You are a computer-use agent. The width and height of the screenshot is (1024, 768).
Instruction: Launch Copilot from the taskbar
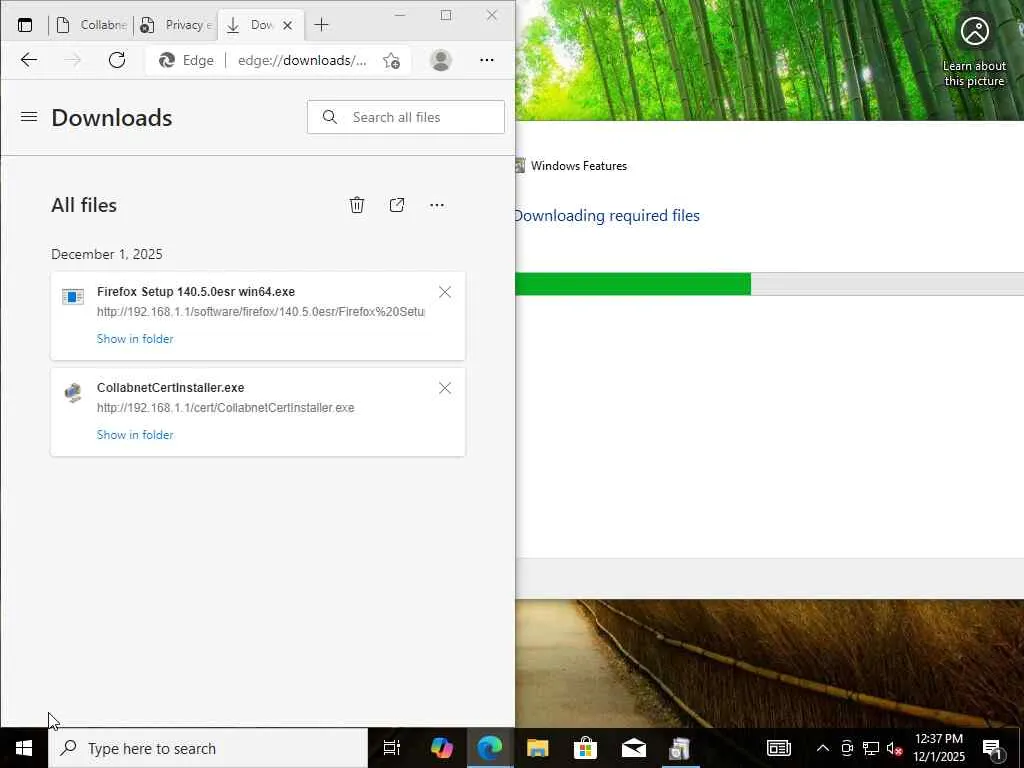[442, 748]
